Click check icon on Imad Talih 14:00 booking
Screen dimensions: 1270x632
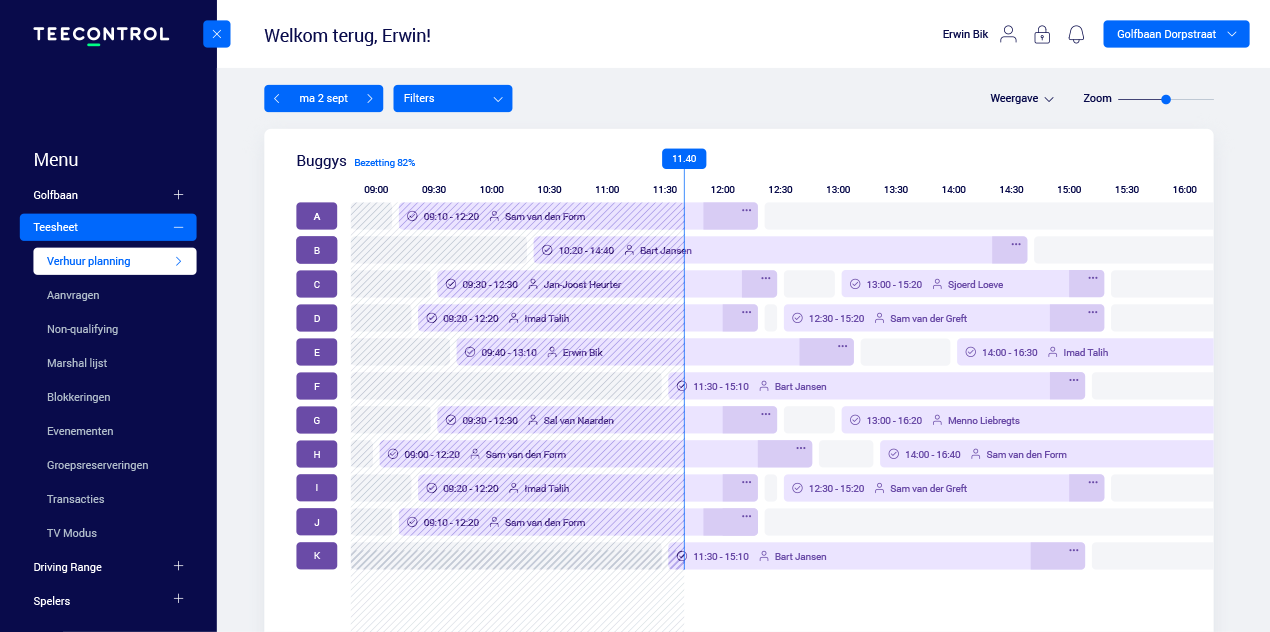(970, 352)
